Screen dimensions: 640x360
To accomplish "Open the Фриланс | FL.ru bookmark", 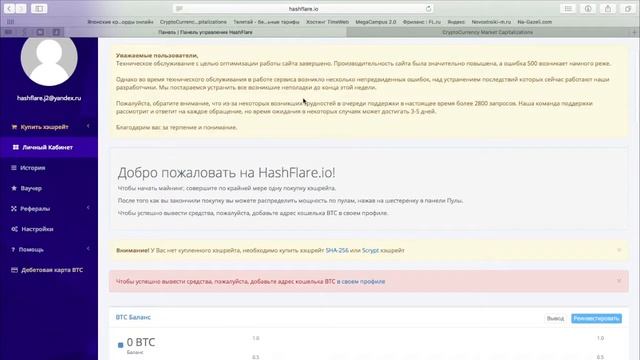I will [422, 22].
